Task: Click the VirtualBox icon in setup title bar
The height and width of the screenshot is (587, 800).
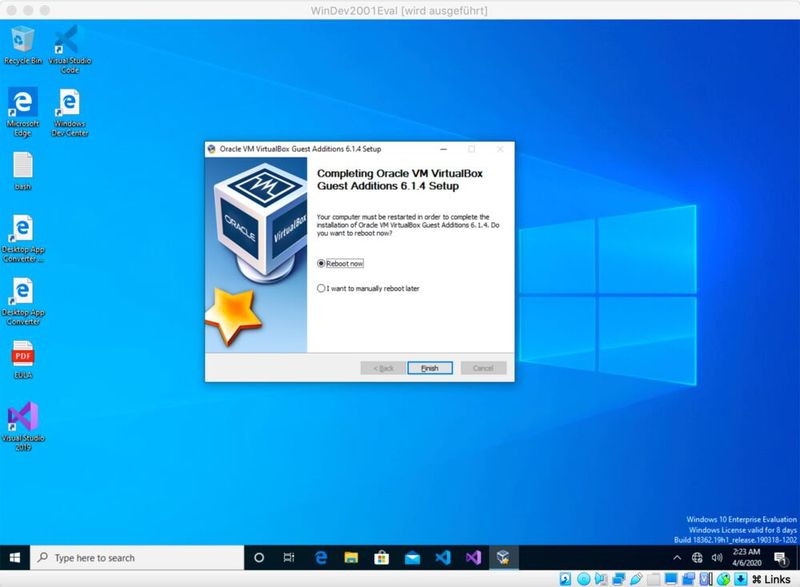Action: [212, 149]
